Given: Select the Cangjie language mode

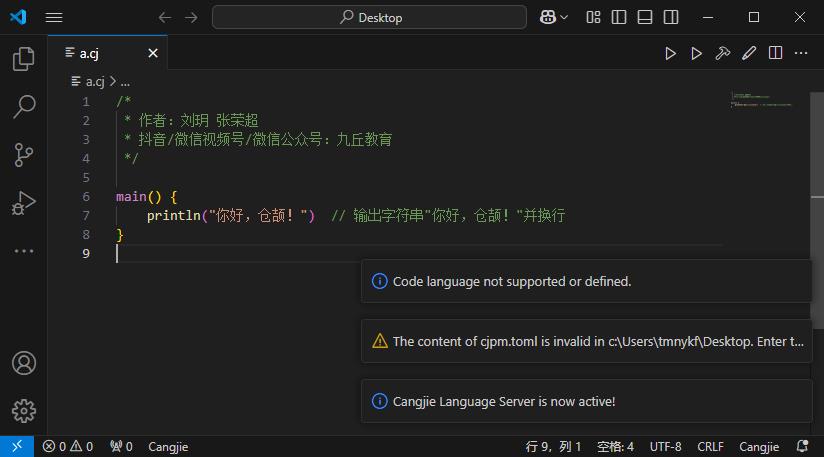Looking at the screenshot, I should [x=759, y=446].
